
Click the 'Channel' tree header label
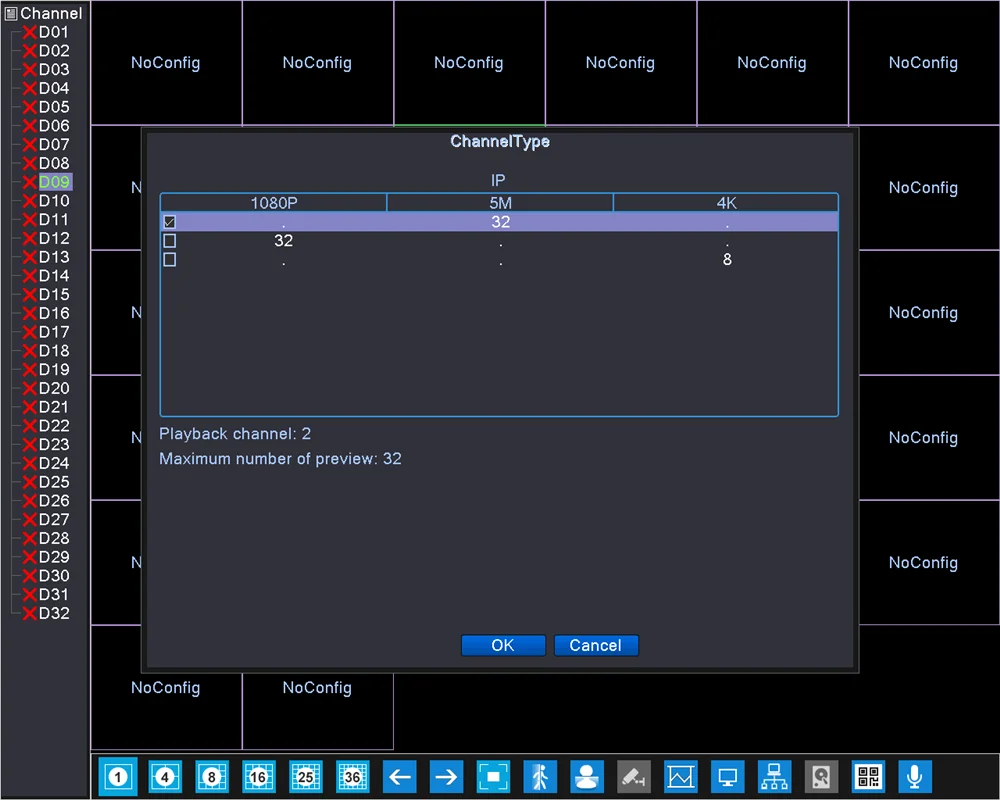click(51, 13)
